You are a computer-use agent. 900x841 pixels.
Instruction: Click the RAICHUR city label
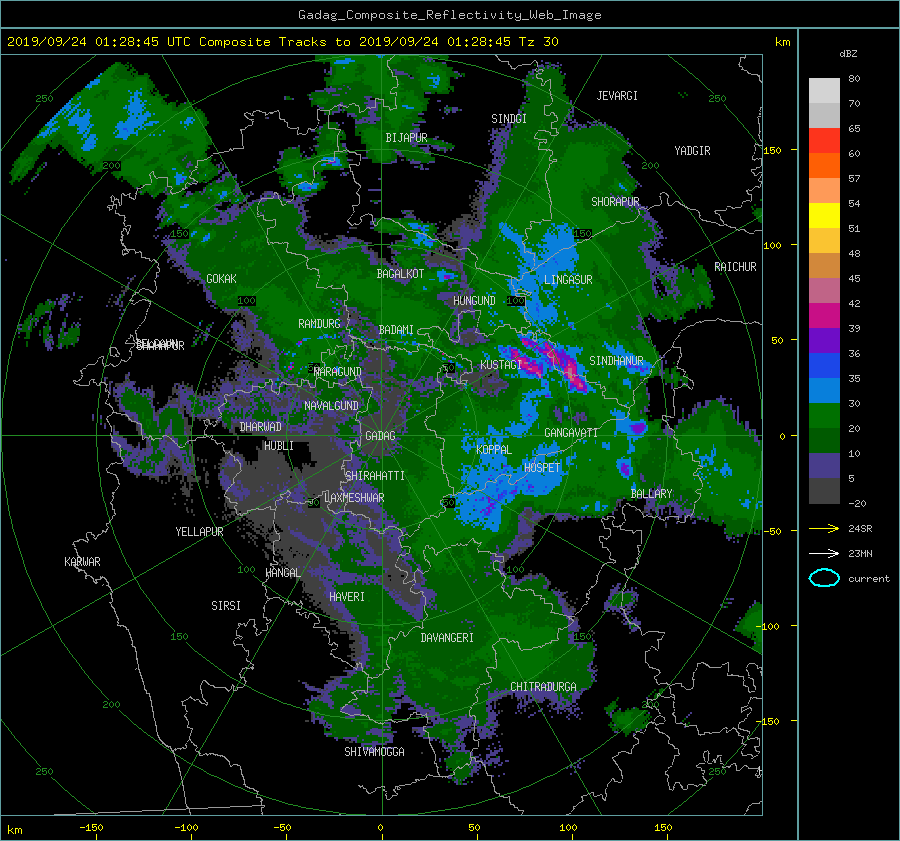(x=735, y=267)
